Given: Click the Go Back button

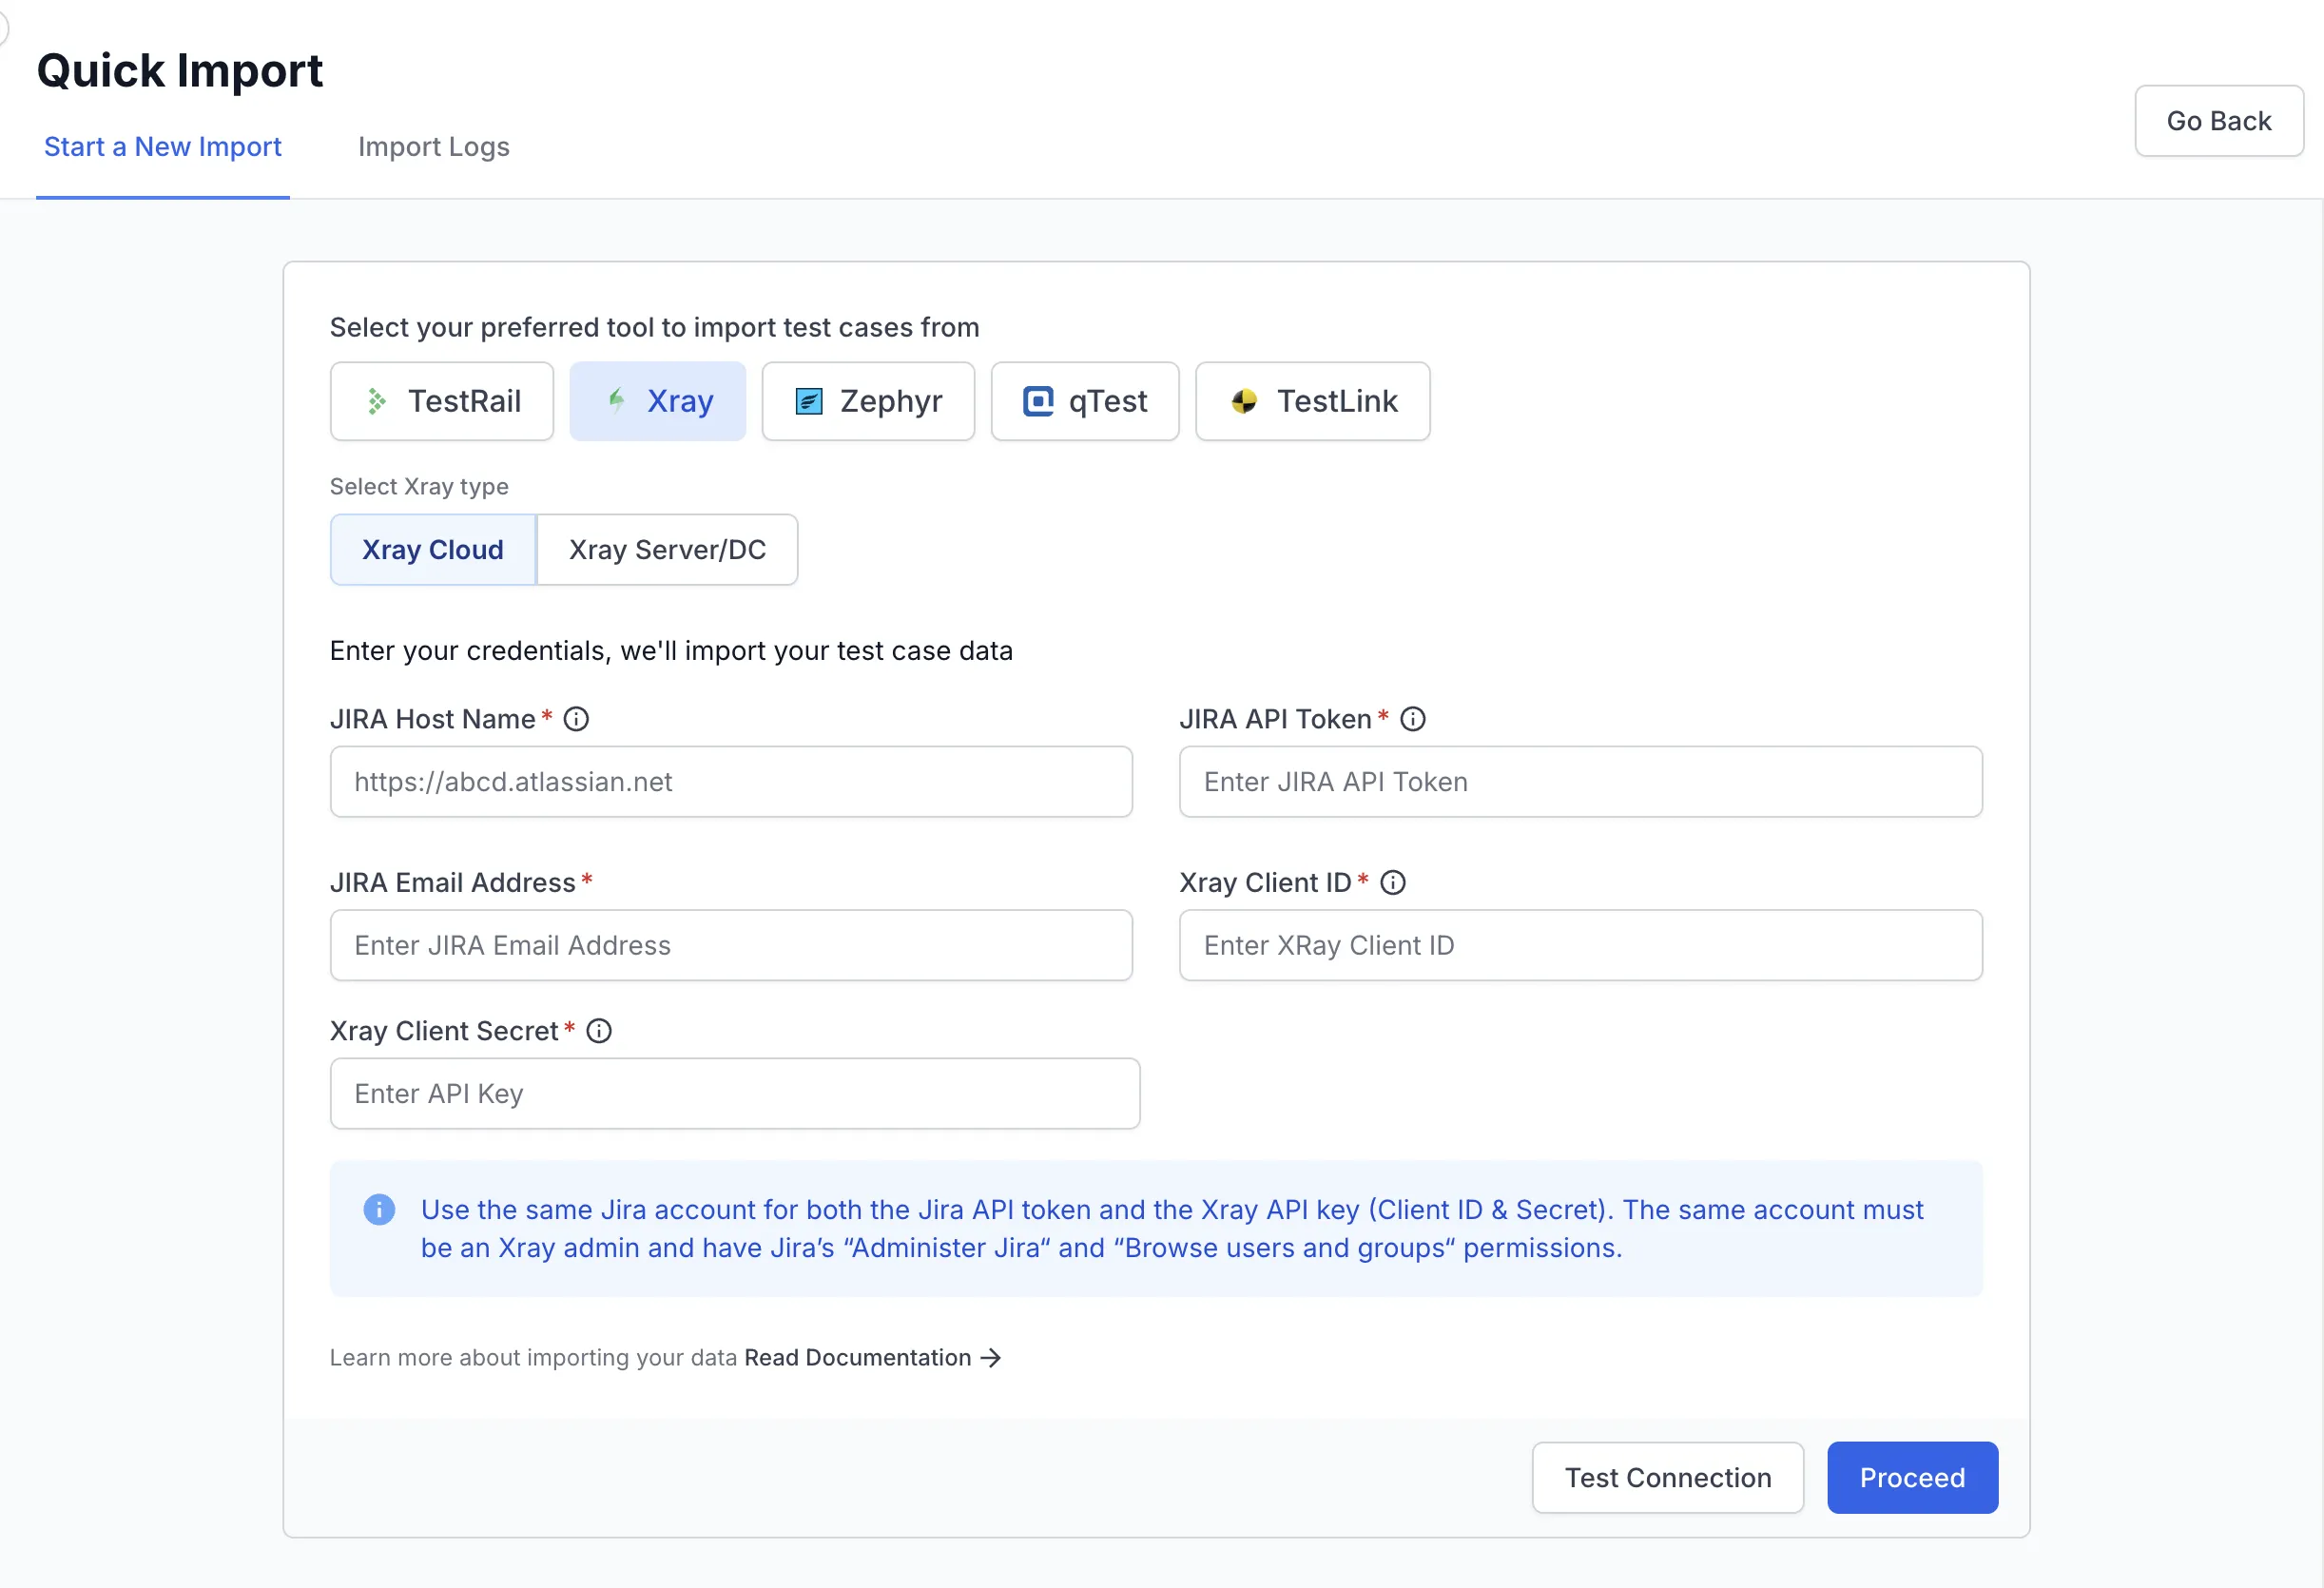Looking at the screenshot, I should (x=2219, y=121).
